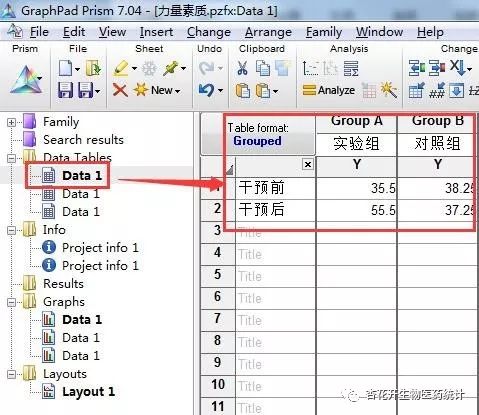Click the sort X column icon
Screen dimensions: 479x415
(x=457, y=68)
